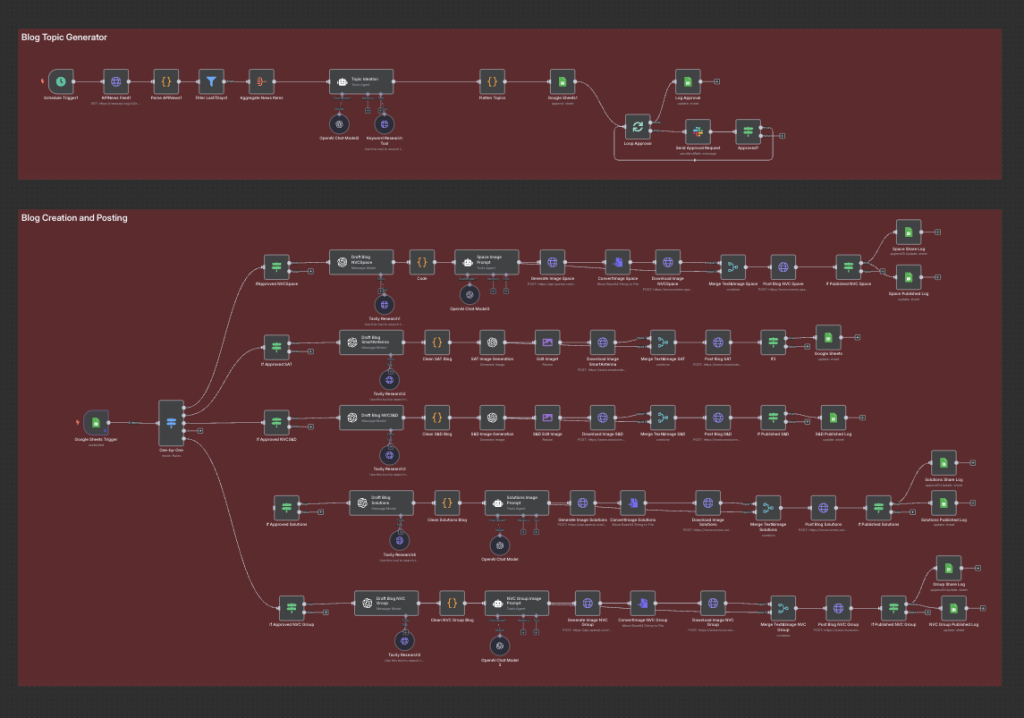Open the Keyword Research Tool node
1024x718 pixels.
tap(384, 123)
